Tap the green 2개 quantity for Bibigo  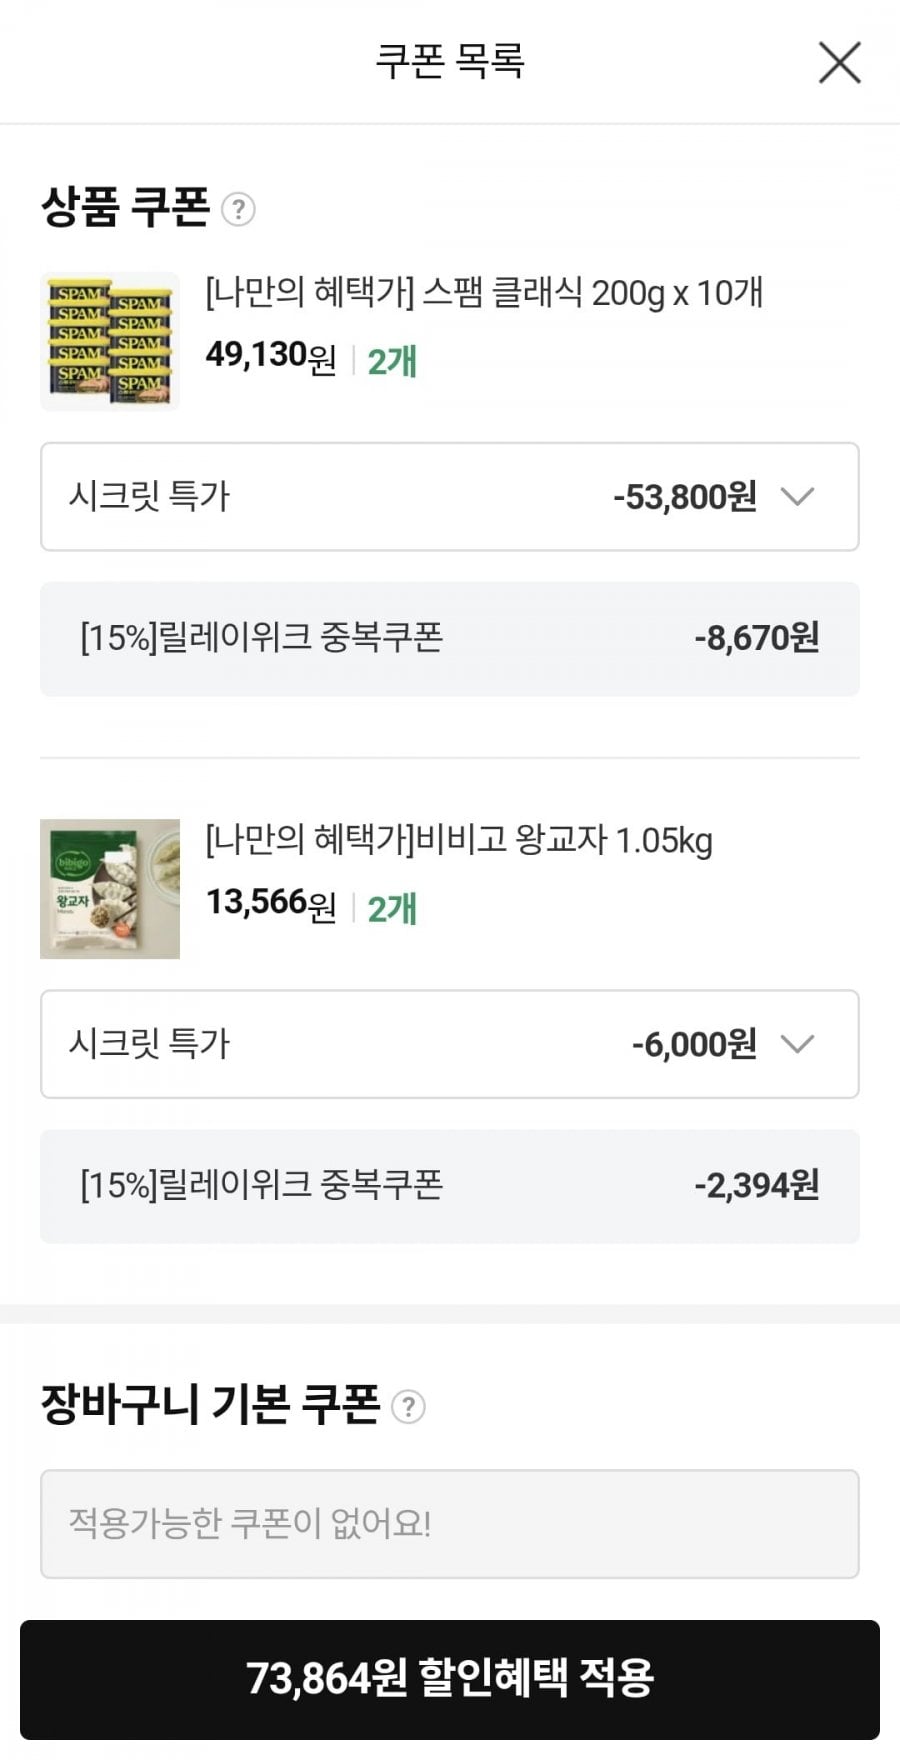pyautogui.click(x=392, y=909)
